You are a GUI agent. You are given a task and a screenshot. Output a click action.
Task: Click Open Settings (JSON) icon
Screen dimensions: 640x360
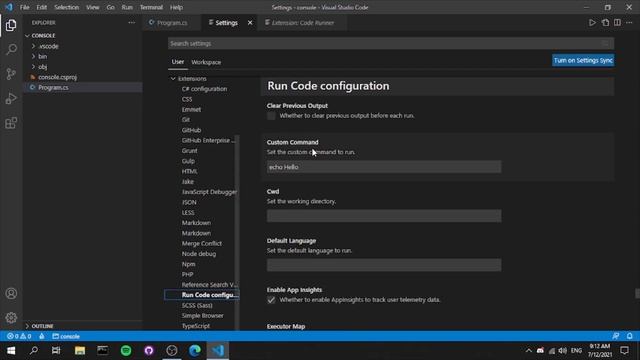click(605, 23)
